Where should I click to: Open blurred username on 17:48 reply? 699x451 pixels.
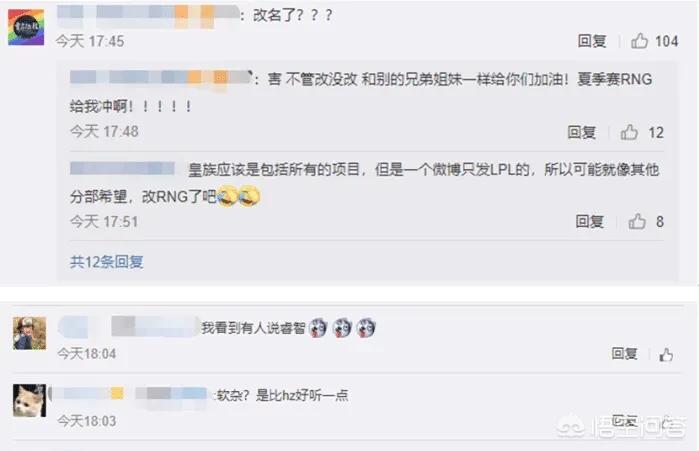pos(160,79)
